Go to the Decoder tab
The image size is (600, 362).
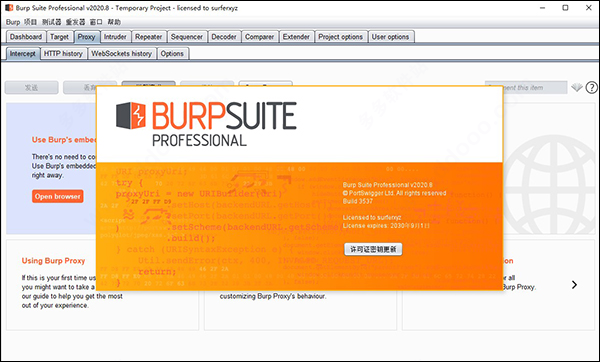pos(224,37)
